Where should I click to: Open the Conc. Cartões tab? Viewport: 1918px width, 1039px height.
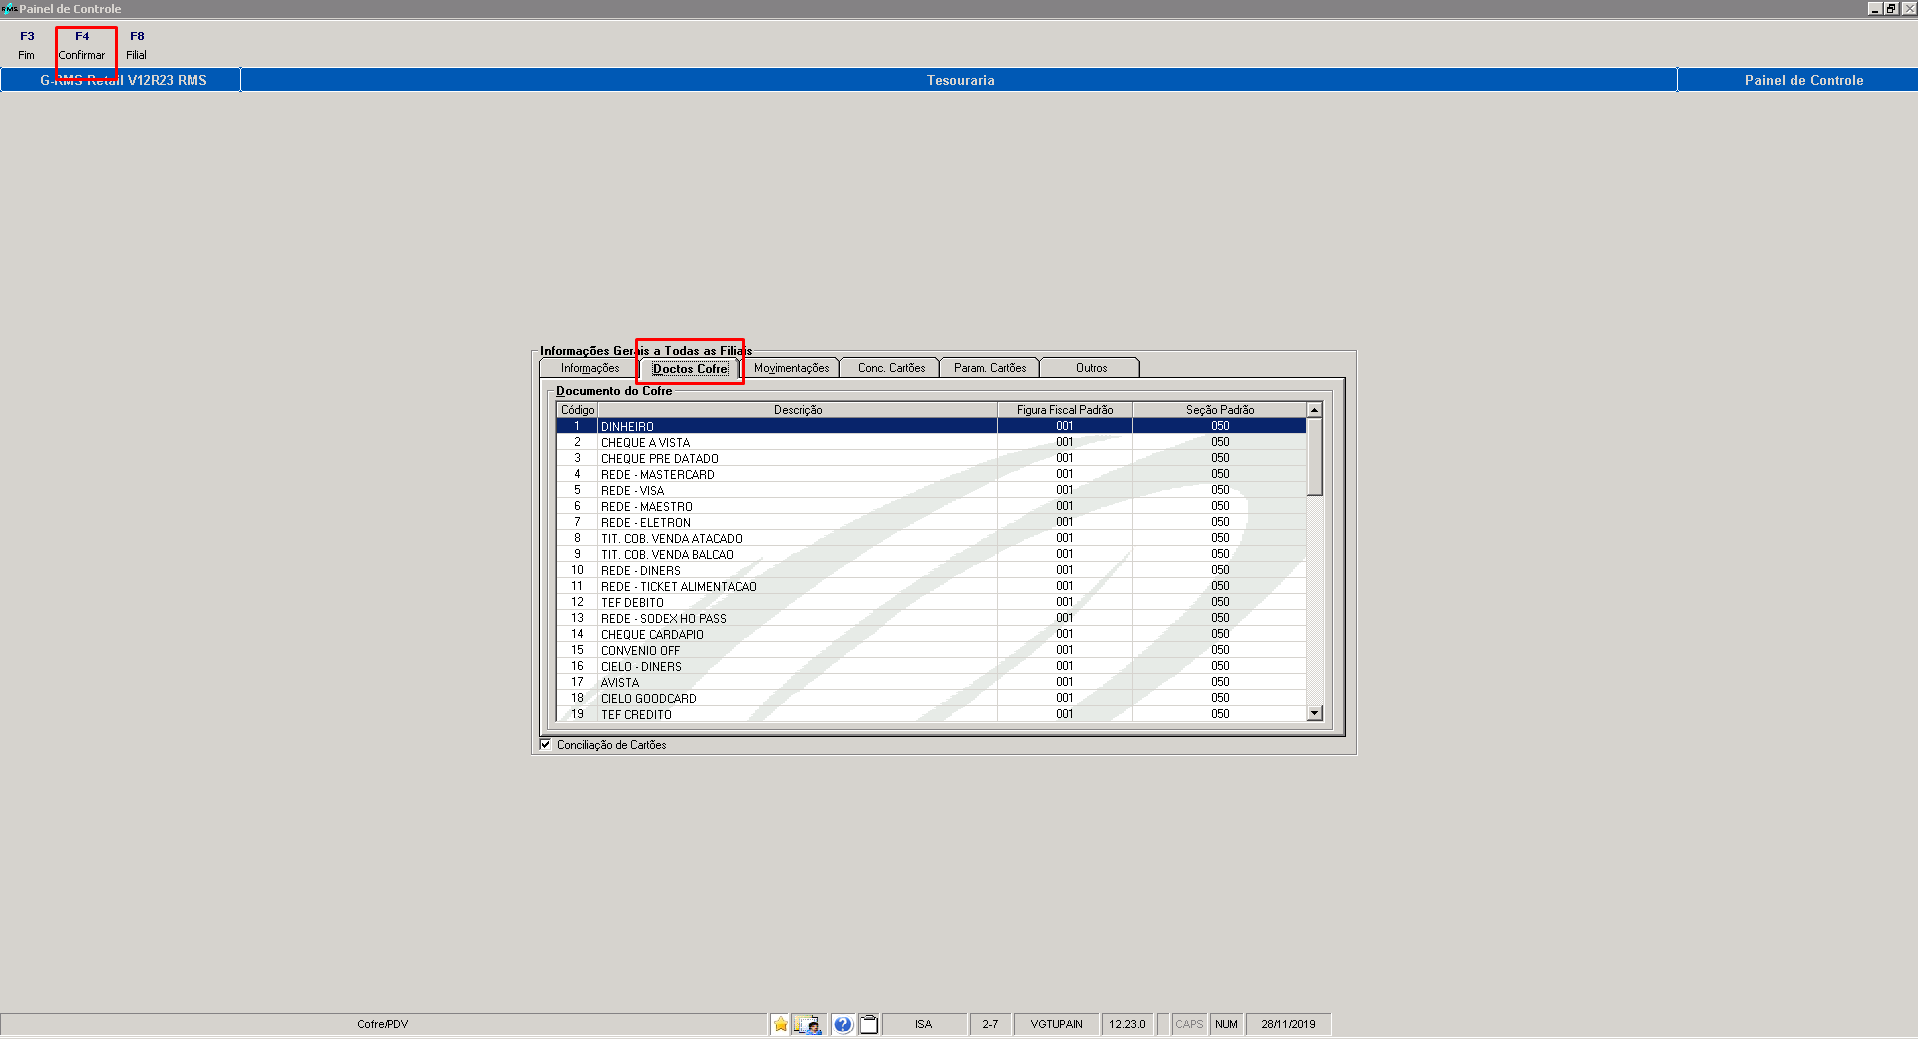[x=891, y=368]
